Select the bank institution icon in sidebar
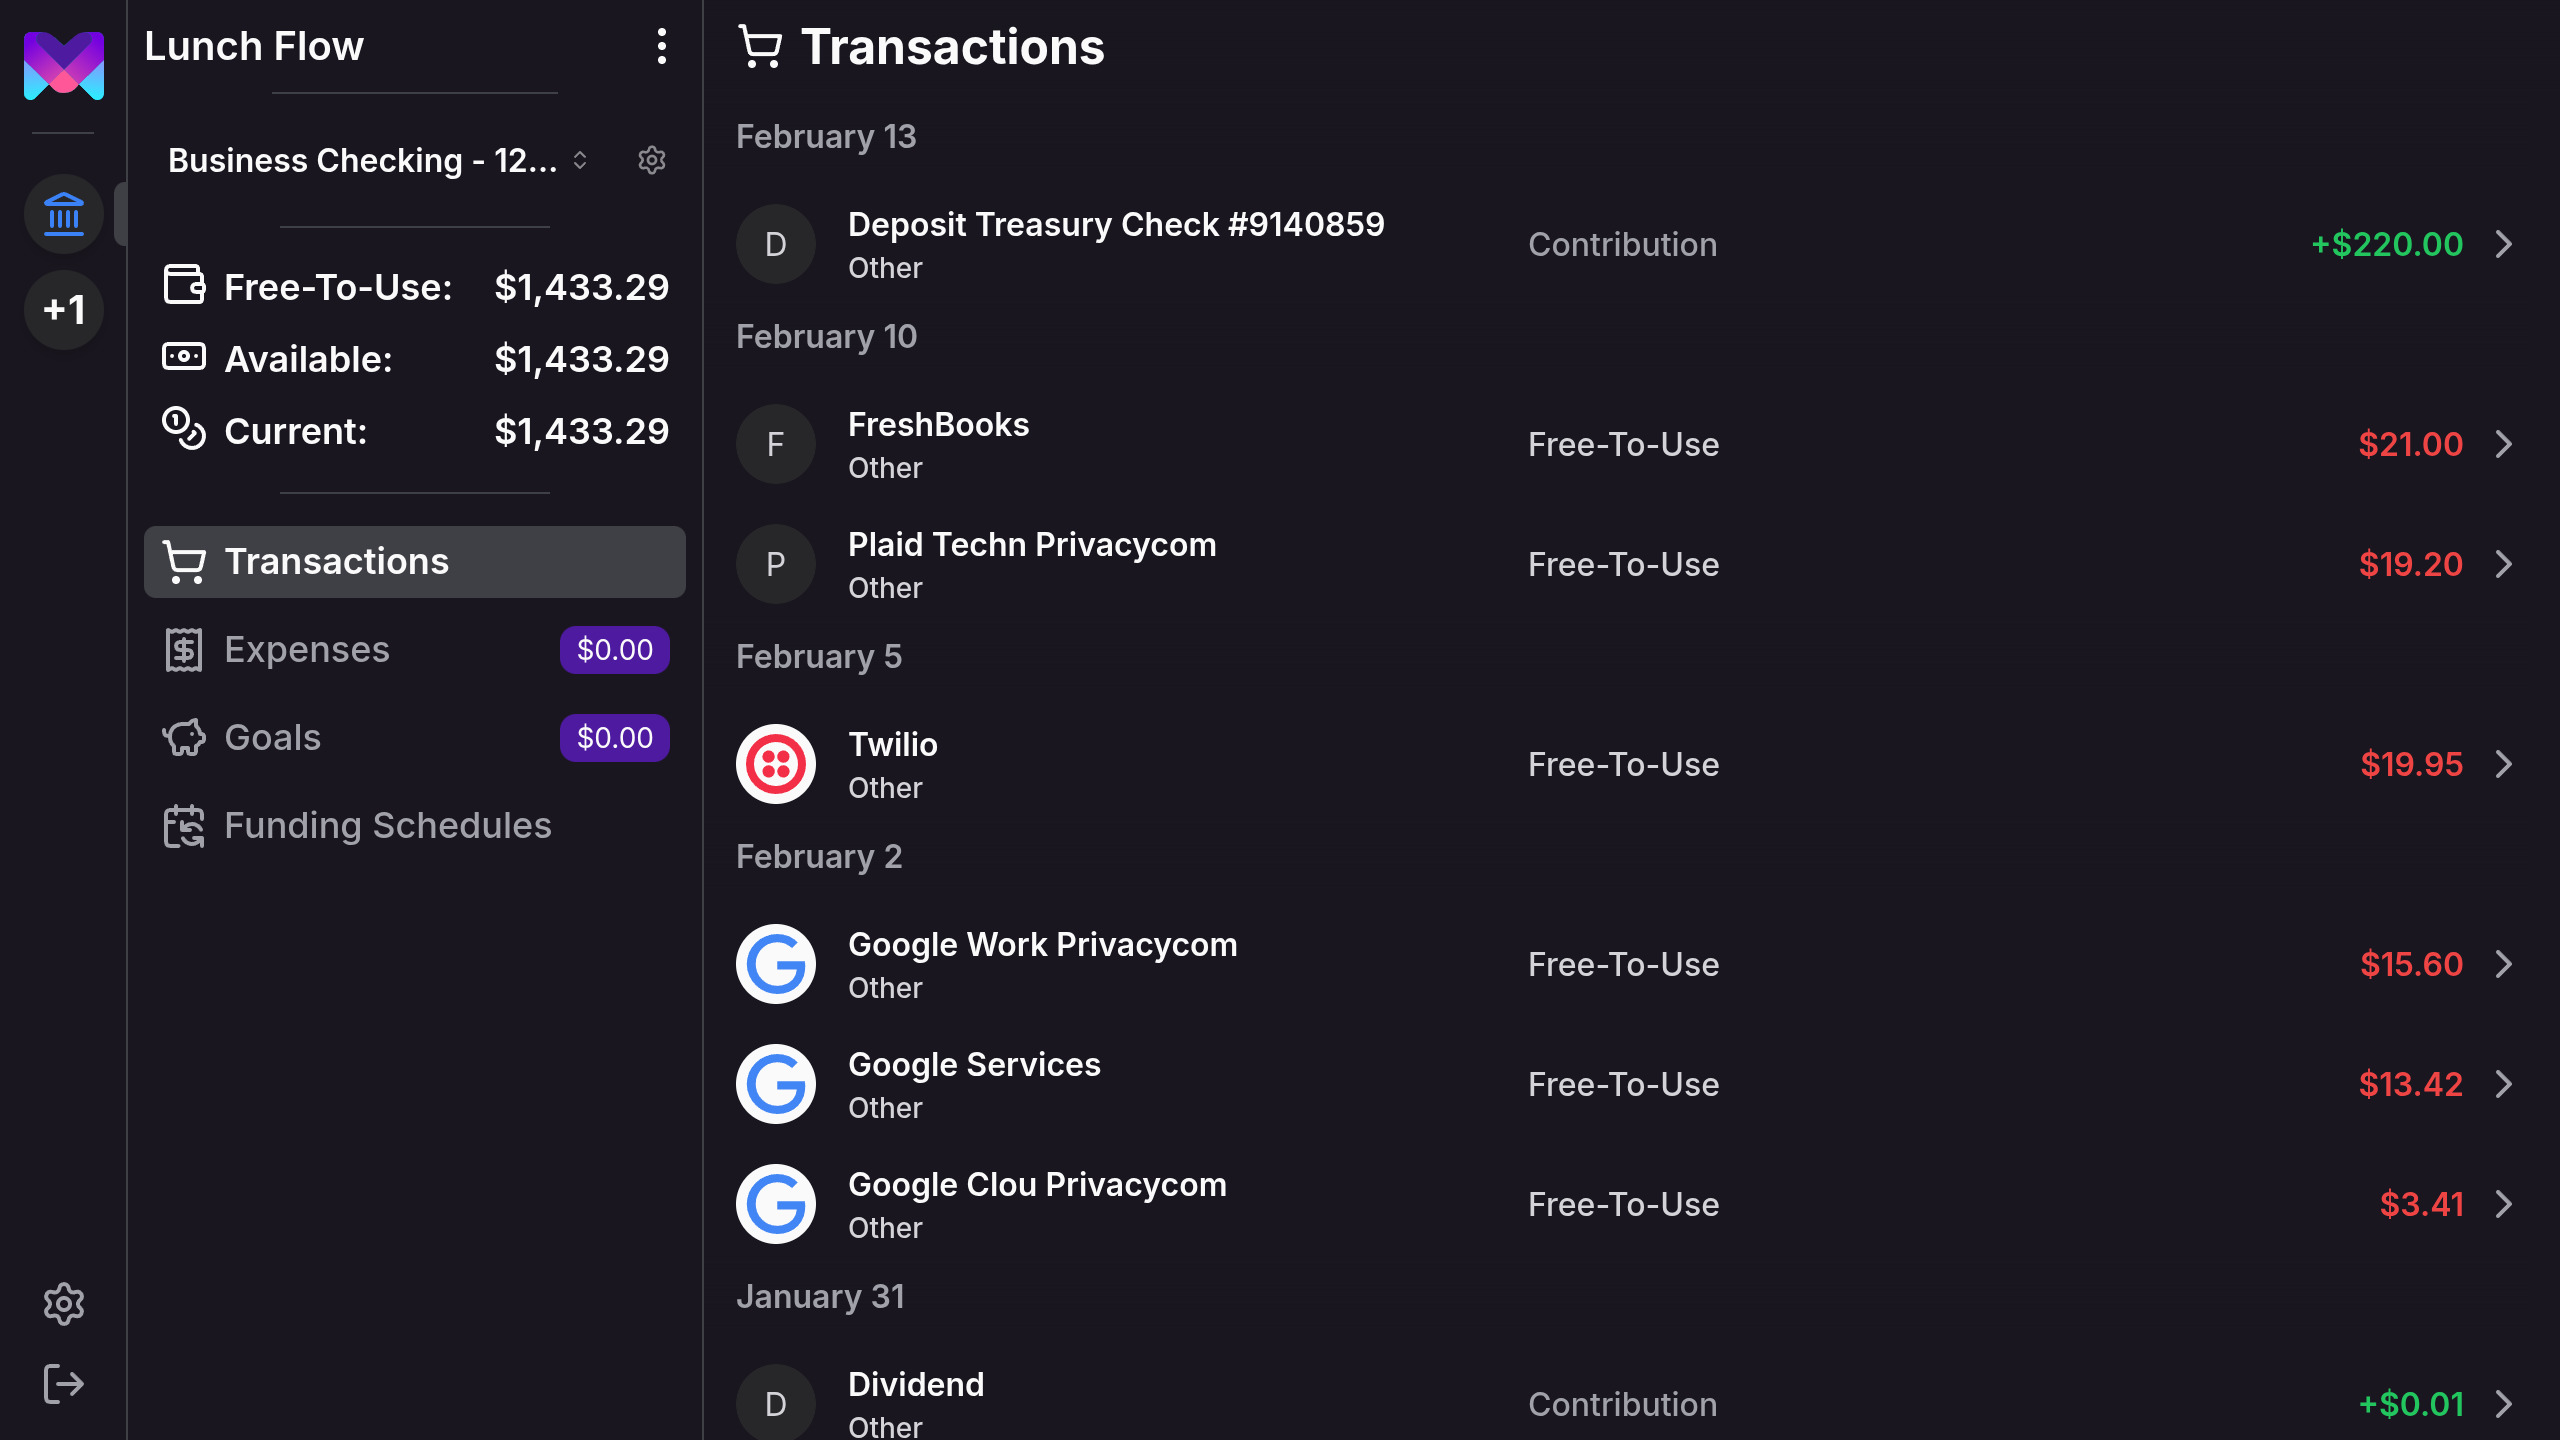This screenshot has width=2560, height=1440. tap(64, 214)
